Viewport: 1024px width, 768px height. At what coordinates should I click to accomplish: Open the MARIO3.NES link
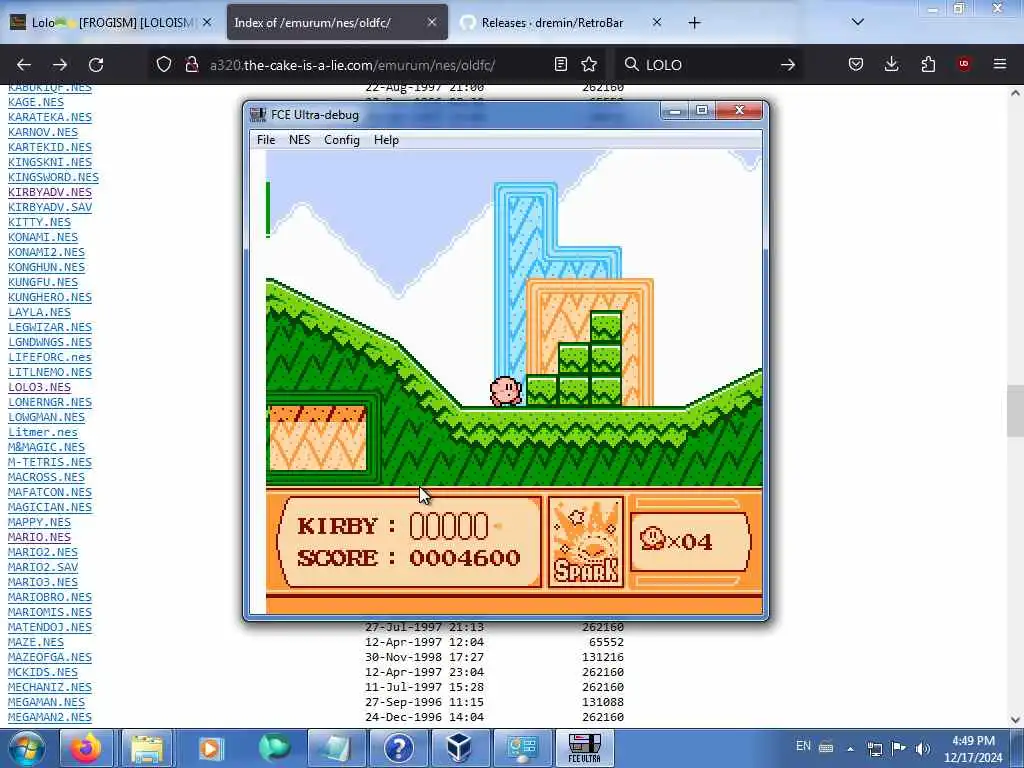[x=42, y=582]
